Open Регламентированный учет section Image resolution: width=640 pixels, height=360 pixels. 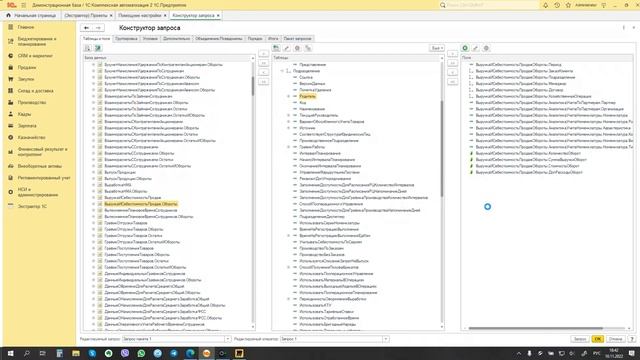click(44, 178)
